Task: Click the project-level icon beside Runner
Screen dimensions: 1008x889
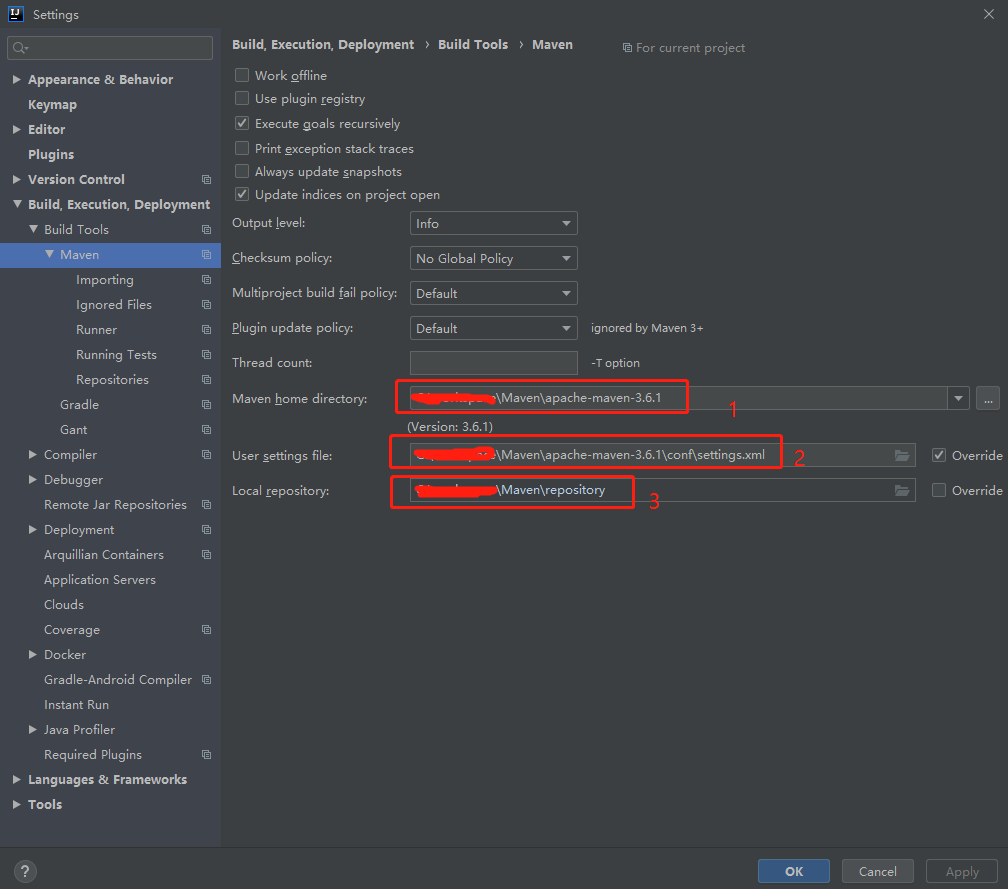Action: coord(206,330)
